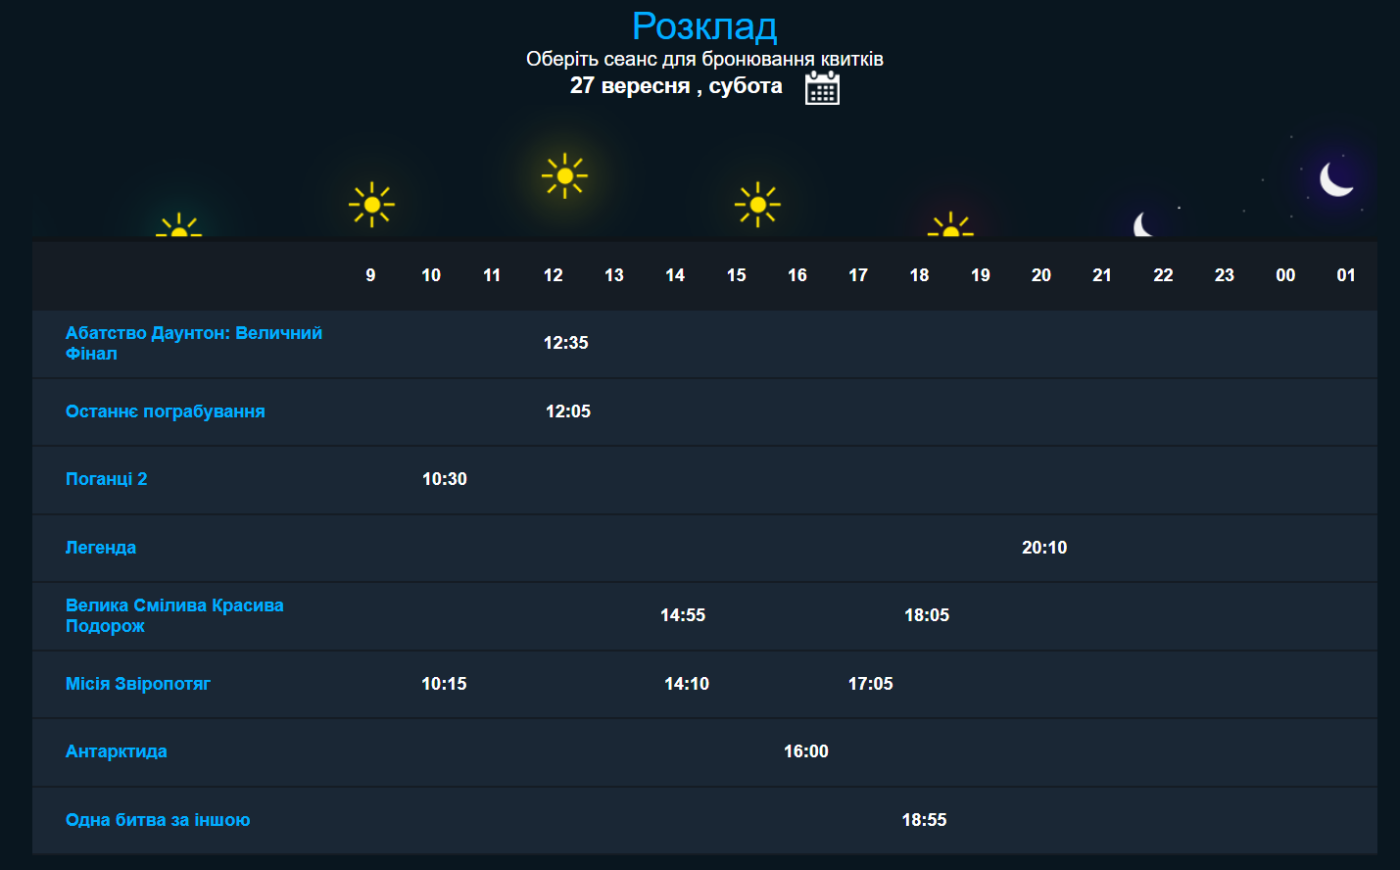Select the 10:15 Місія Звіропотяг session

click(444, 684)
